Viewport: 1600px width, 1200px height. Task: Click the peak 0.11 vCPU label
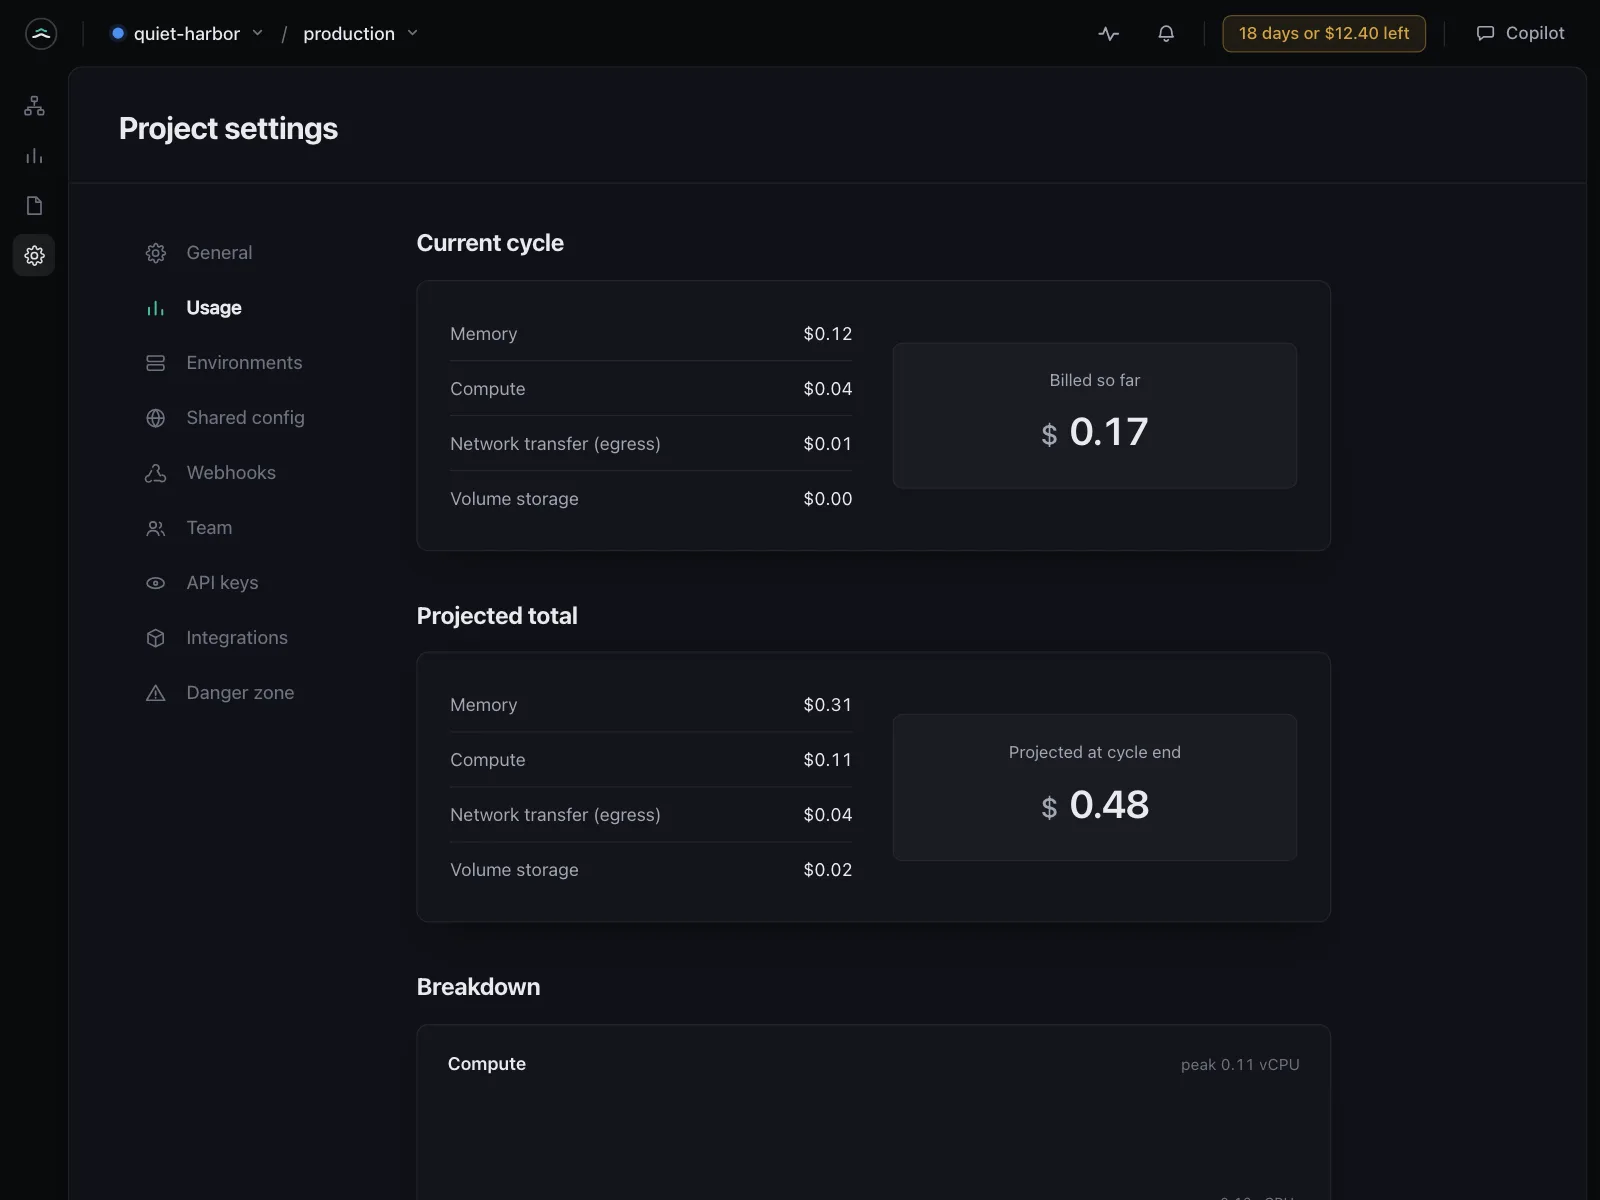[x=1240, y=1065]
